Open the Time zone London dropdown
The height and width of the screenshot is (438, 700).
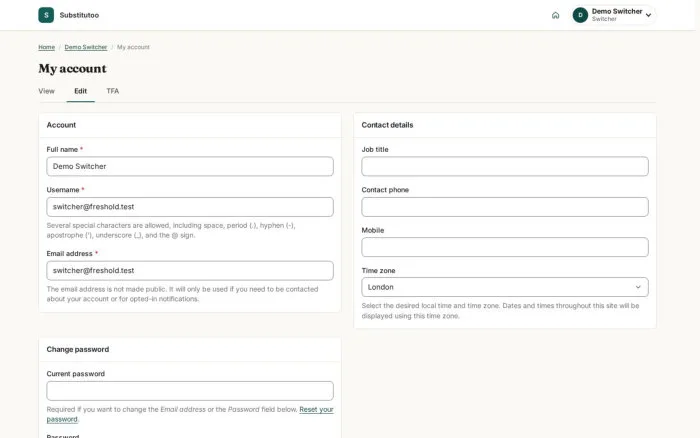[x=505, y=287]
